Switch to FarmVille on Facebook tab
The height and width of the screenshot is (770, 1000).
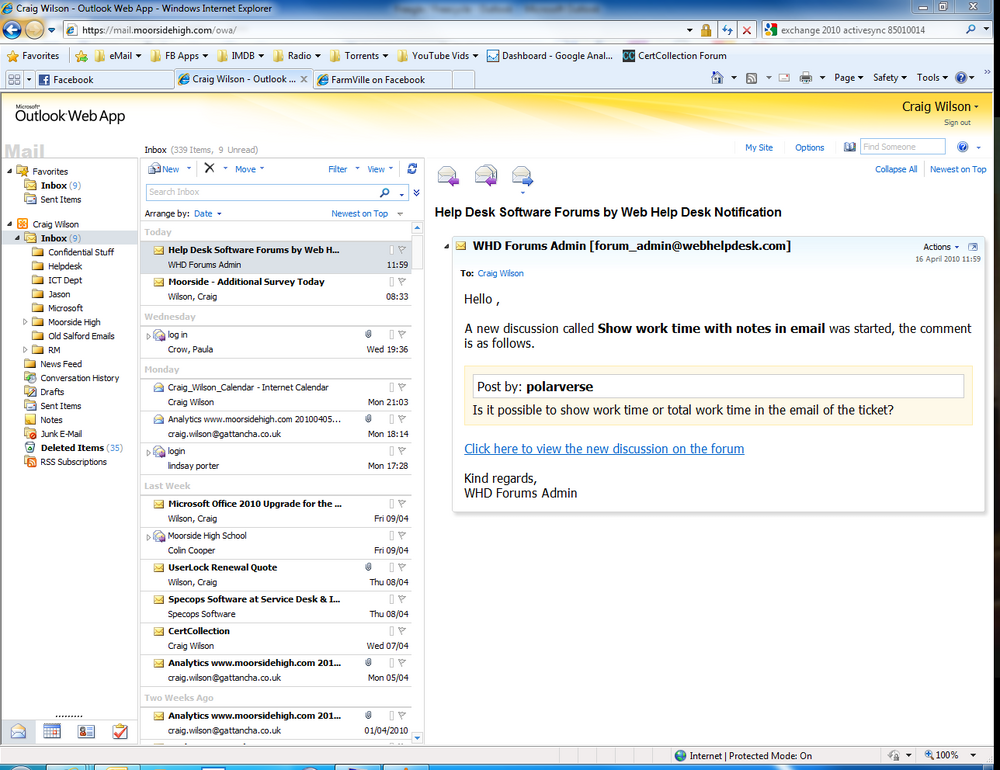point(383,79)
